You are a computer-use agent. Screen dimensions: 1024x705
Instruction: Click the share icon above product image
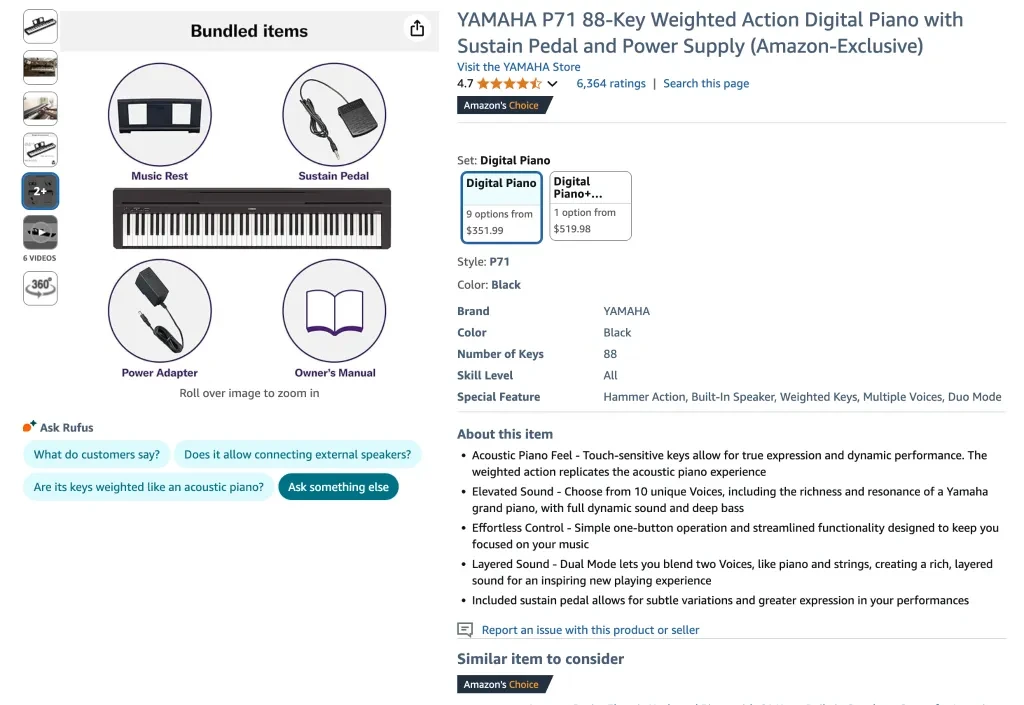click(x=417, y=28)
